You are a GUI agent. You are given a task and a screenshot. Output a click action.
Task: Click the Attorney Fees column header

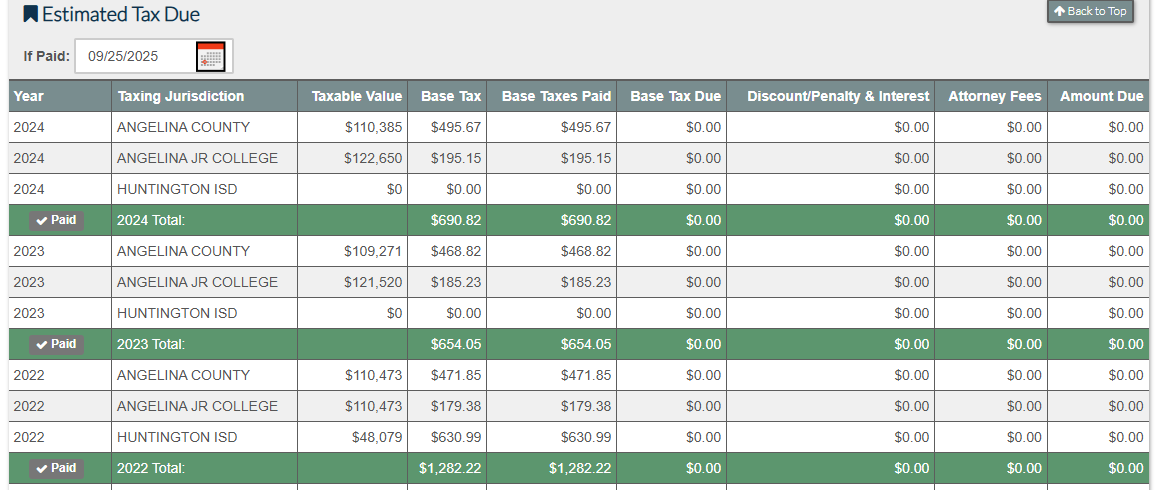pyautogui.click(x=994, y=96)
